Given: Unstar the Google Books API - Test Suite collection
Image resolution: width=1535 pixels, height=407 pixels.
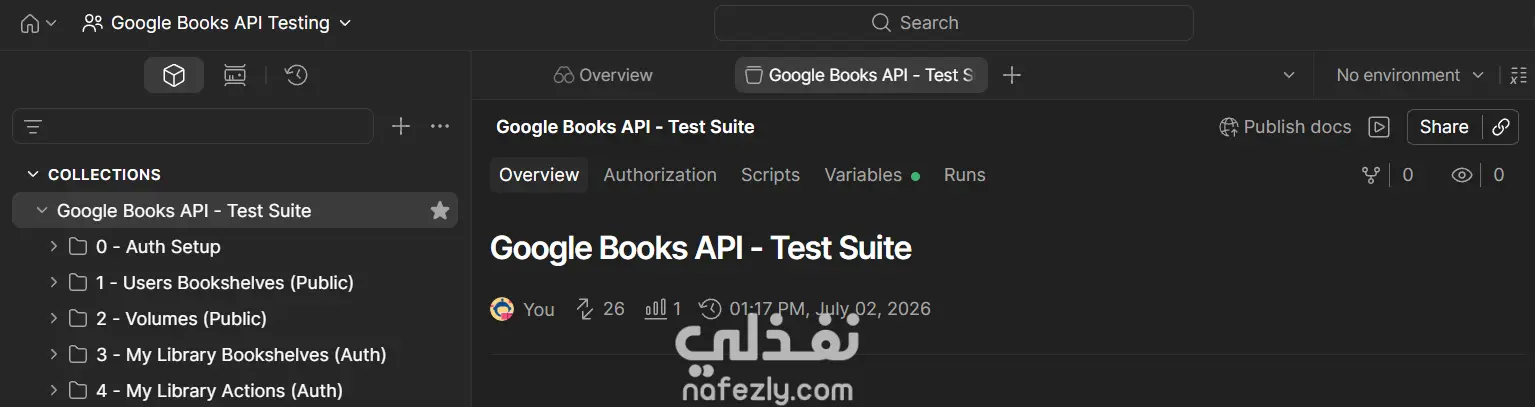Looking at the screenshot, I should click(x=439, y=211).
